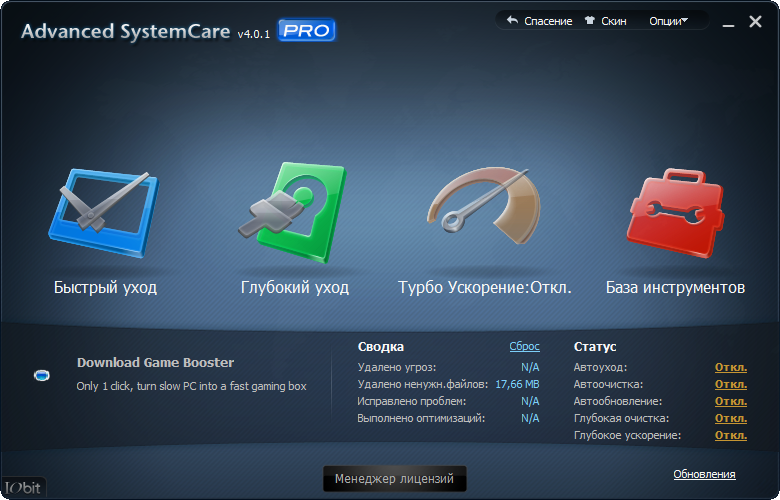Open the Спасение menu item

[x=548, y=21]
